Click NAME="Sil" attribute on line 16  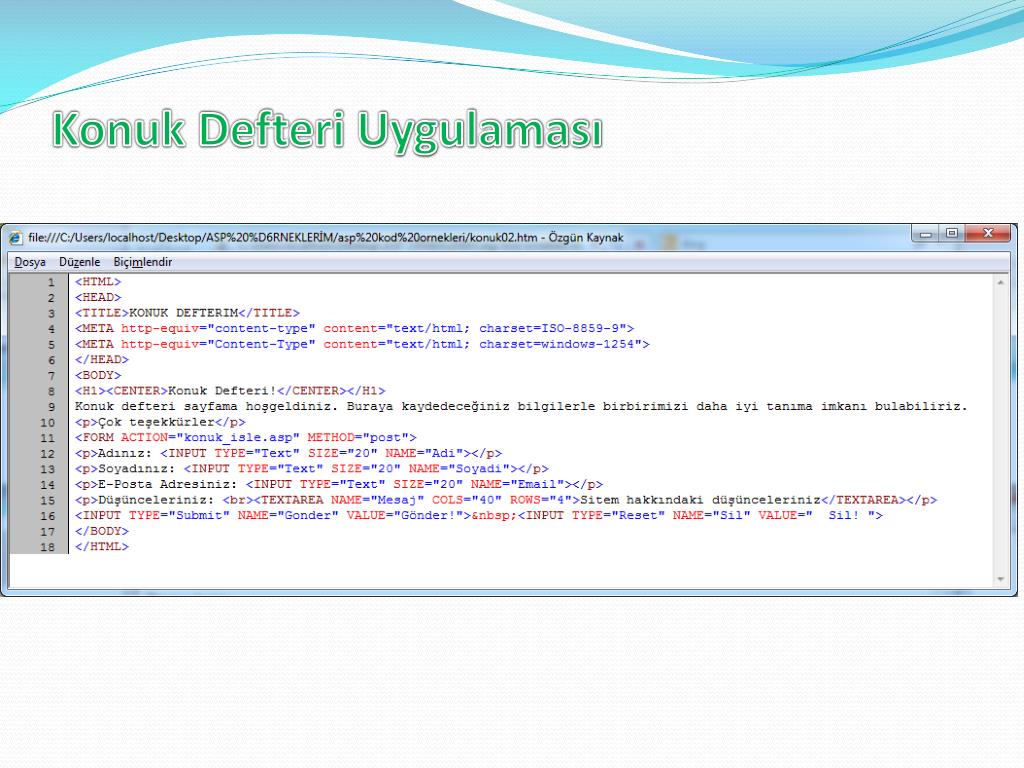click(x=712, y=516)
